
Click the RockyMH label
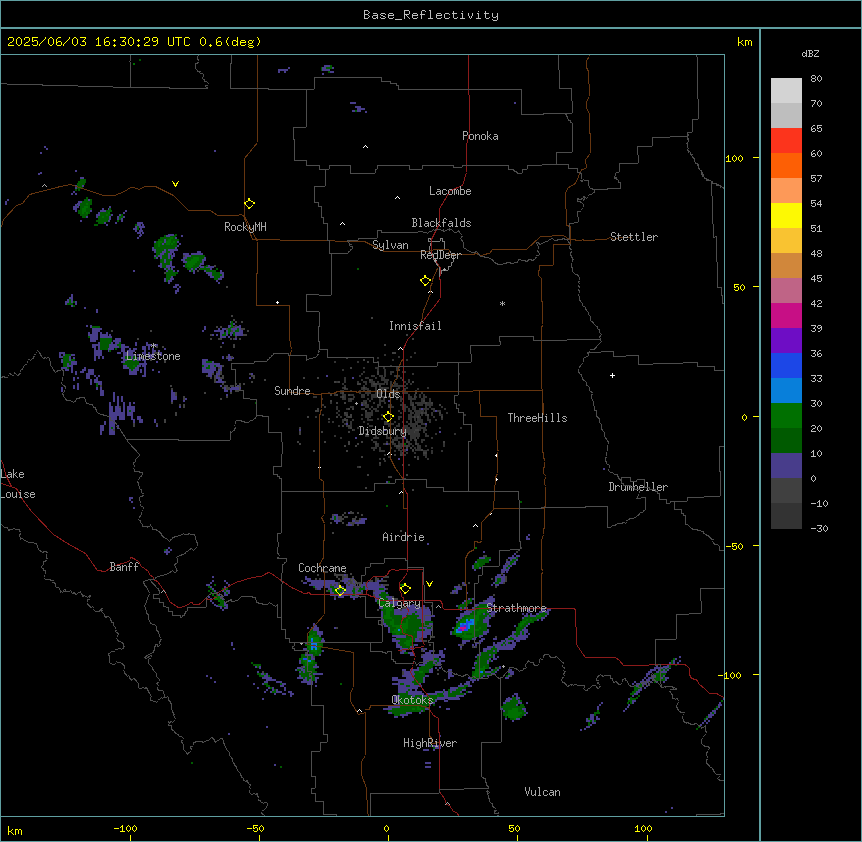click(x=245, y=227)
